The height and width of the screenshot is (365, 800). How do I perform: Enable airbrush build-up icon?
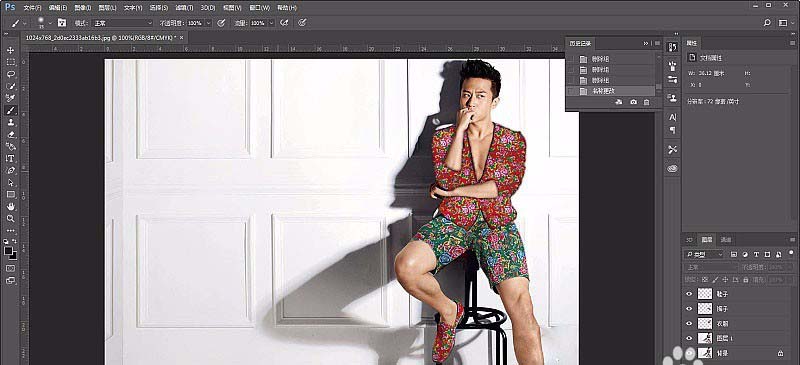coord(285,23)
